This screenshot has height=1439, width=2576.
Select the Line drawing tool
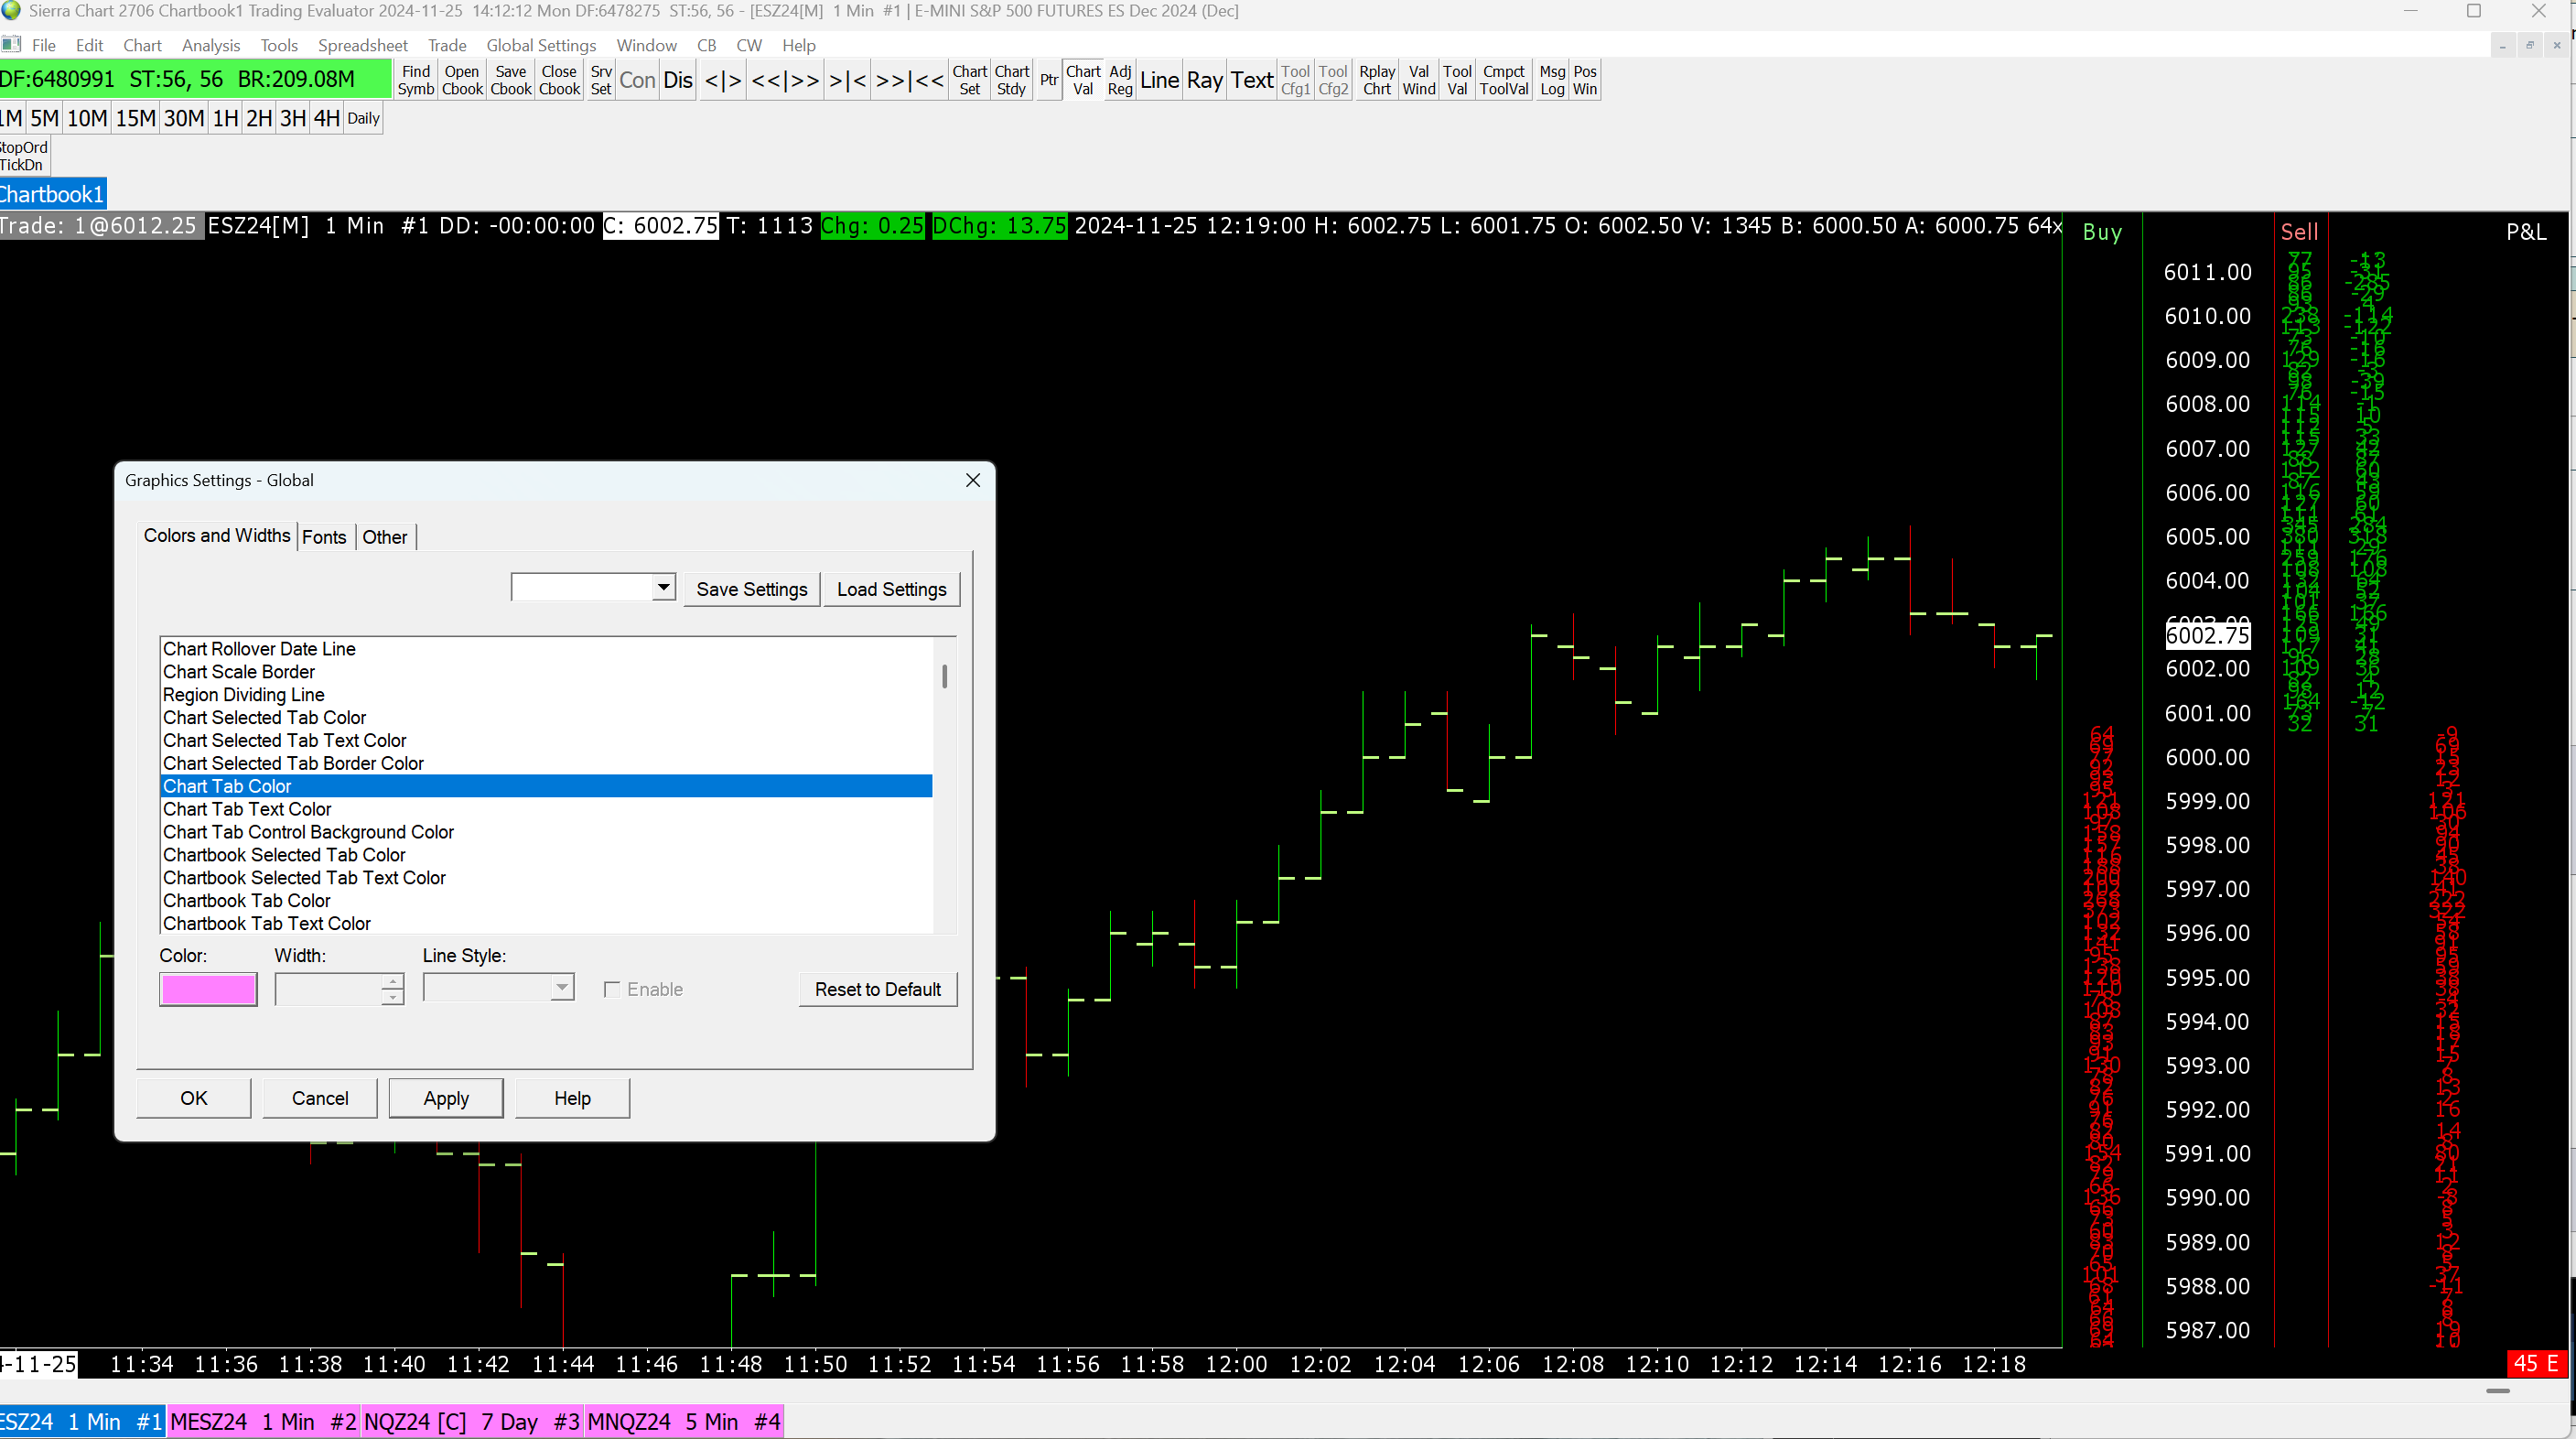[x=1158, y=80]
